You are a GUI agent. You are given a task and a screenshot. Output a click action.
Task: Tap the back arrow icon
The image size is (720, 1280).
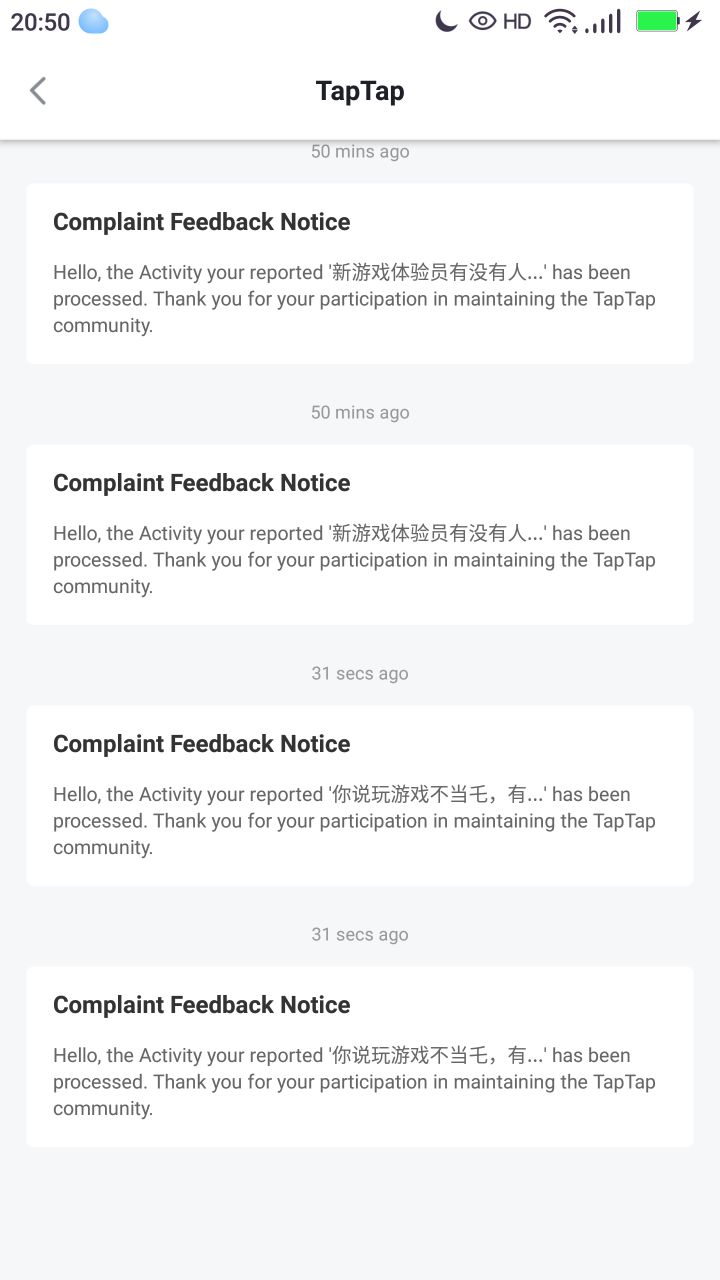pyautogui.click(x=38, y=91)
